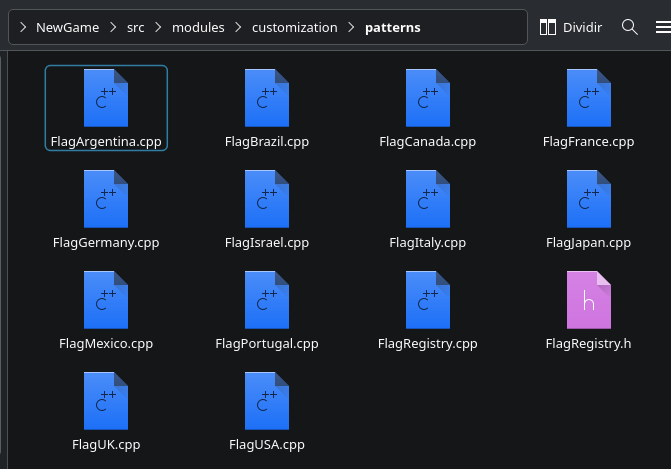Select the FlagBrazil.cpp file icon
Image resolution: width=671 pixels, height=469 pixels.
point(267,98)
